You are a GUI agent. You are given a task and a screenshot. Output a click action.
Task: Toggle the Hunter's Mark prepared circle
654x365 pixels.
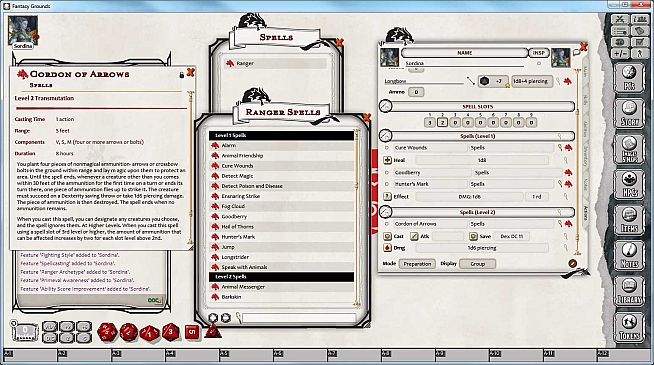387,184
